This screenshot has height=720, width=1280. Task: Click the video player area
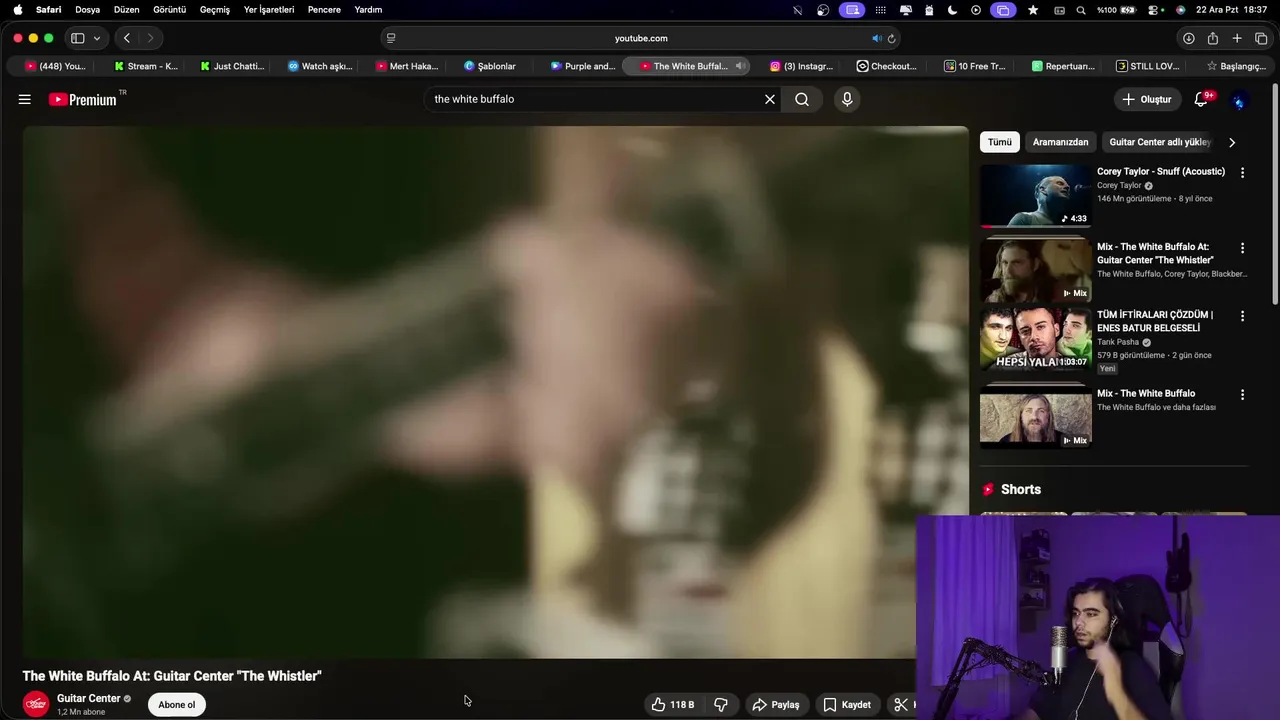click(495, 392)
